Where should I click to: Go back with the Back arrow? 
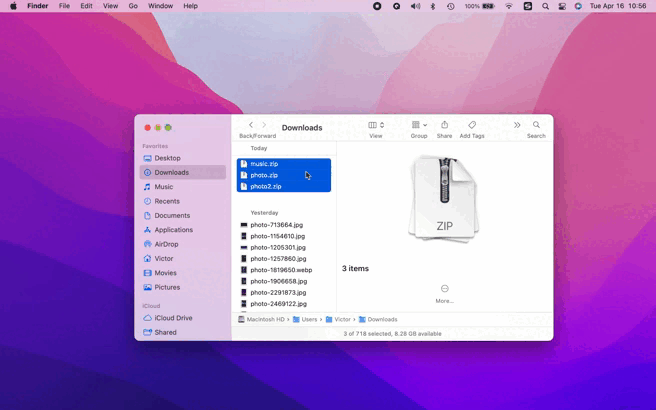(251, 125)
